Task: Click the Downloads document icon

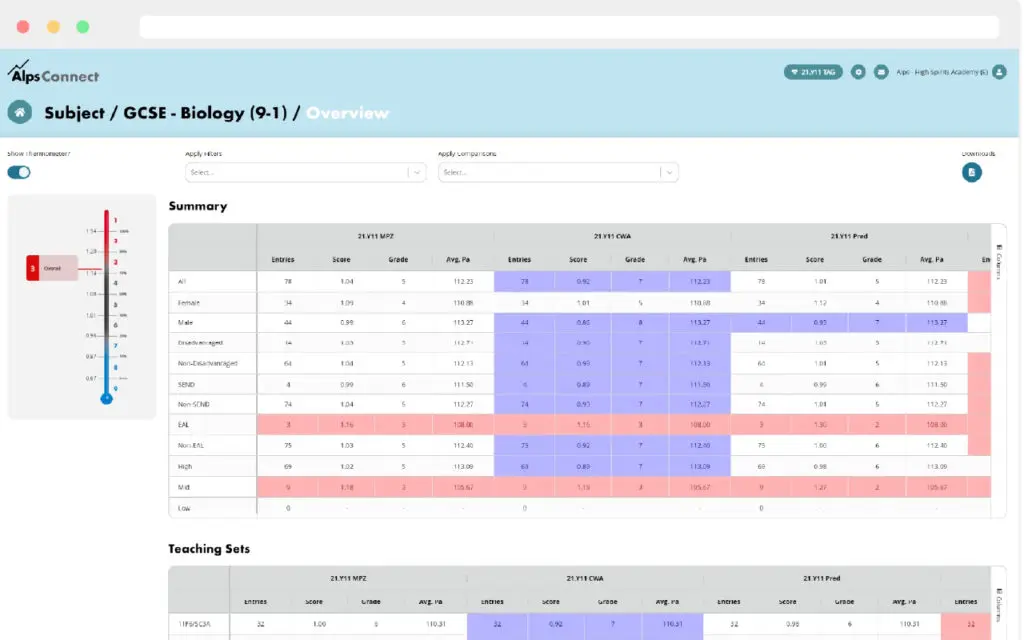Action: pos(972,172)
